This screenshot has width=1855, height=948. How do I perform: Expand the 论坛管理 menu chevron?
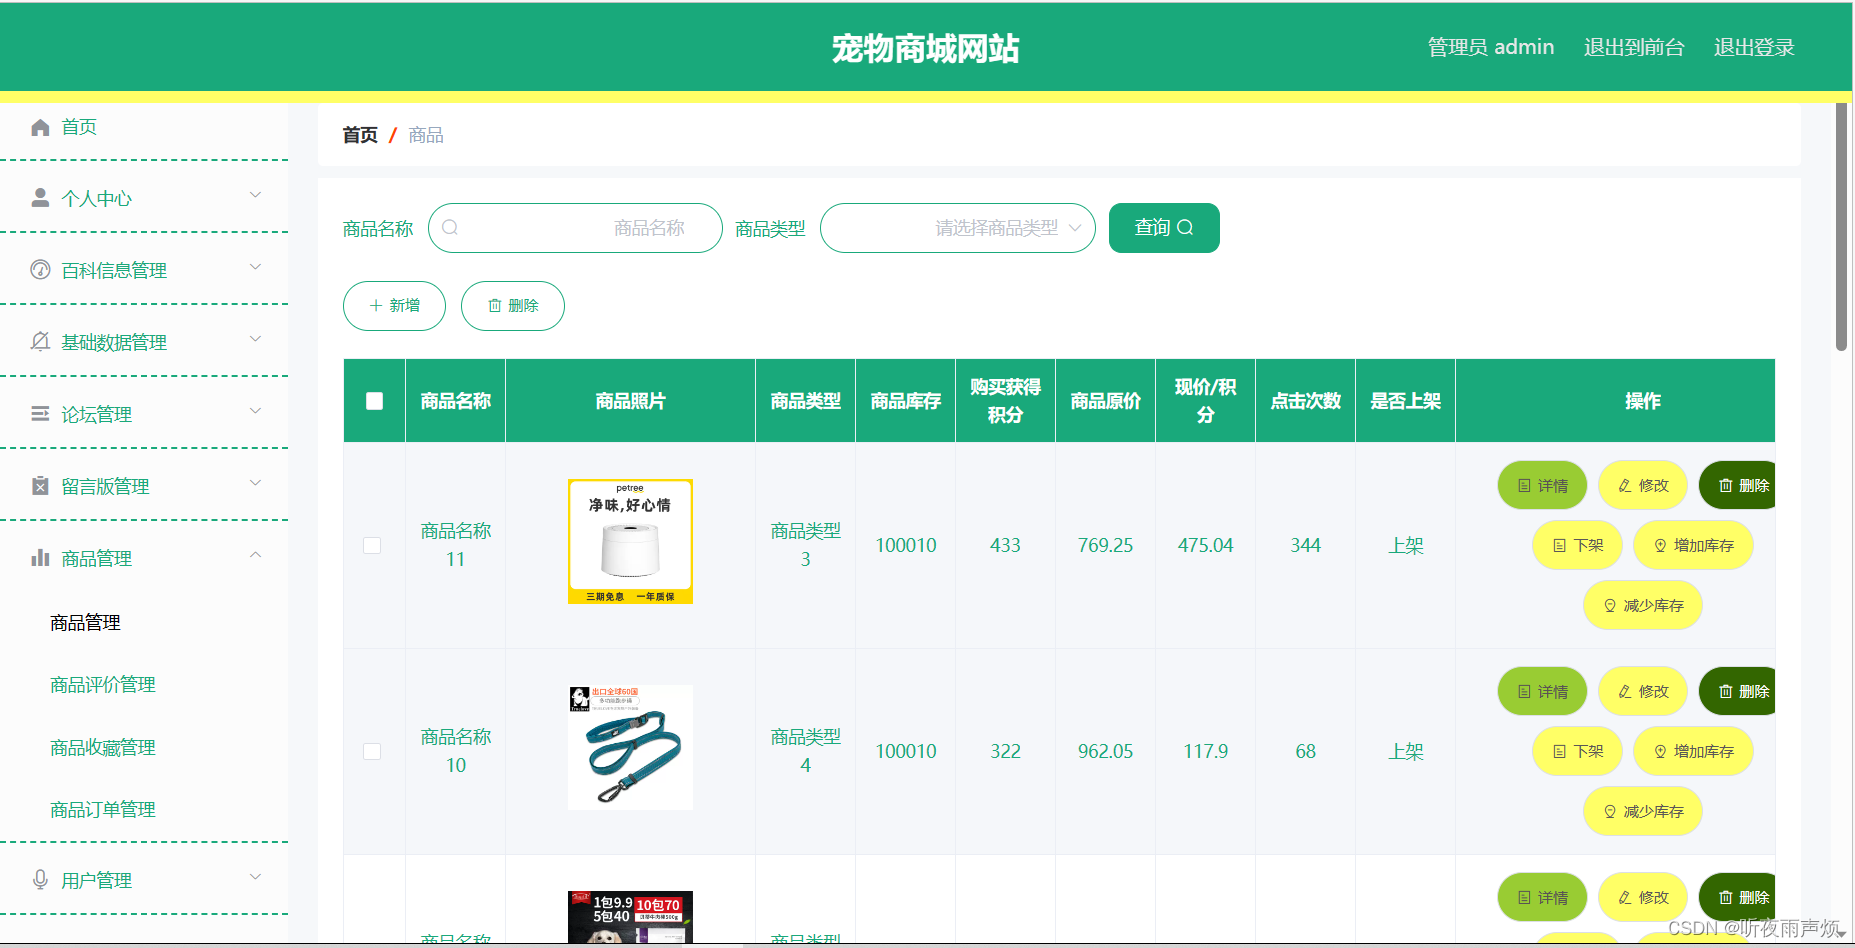[x=255, y=411]
